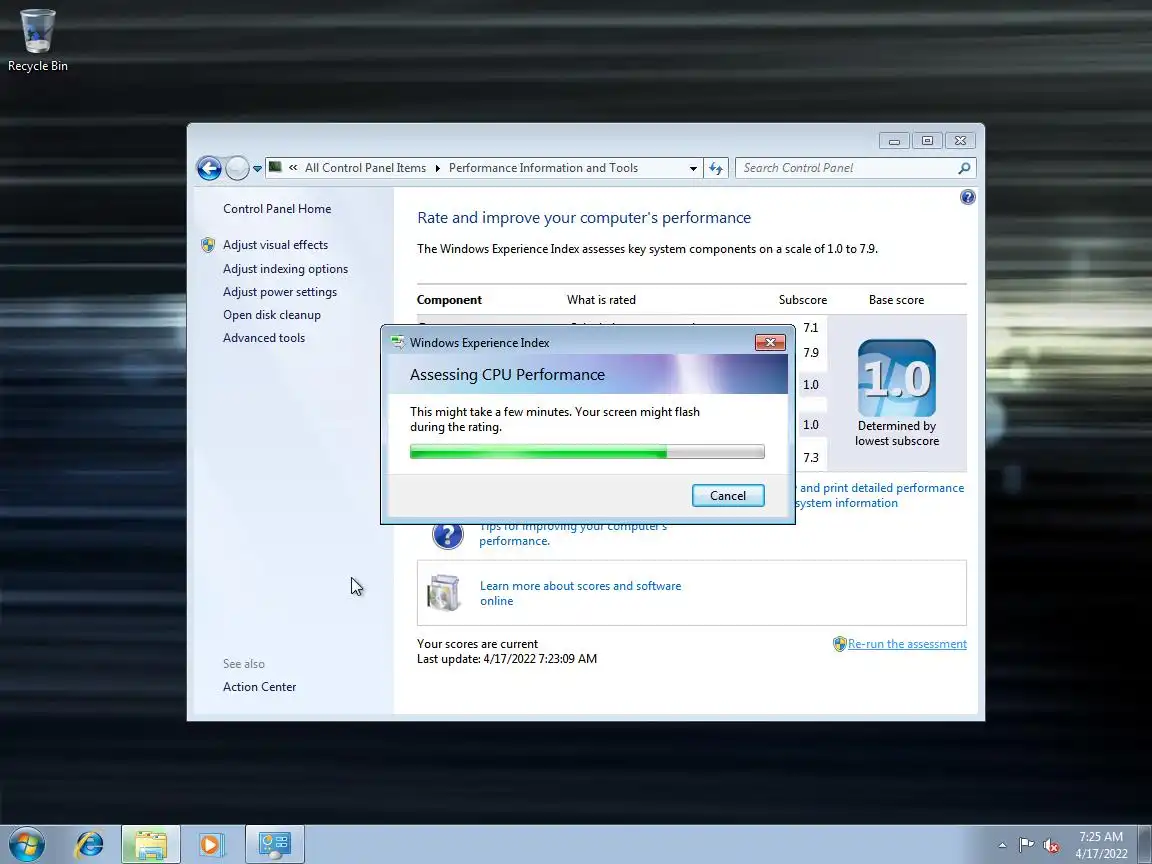
Task: Click Re-run the assessment link
Action: click(907, 644)
